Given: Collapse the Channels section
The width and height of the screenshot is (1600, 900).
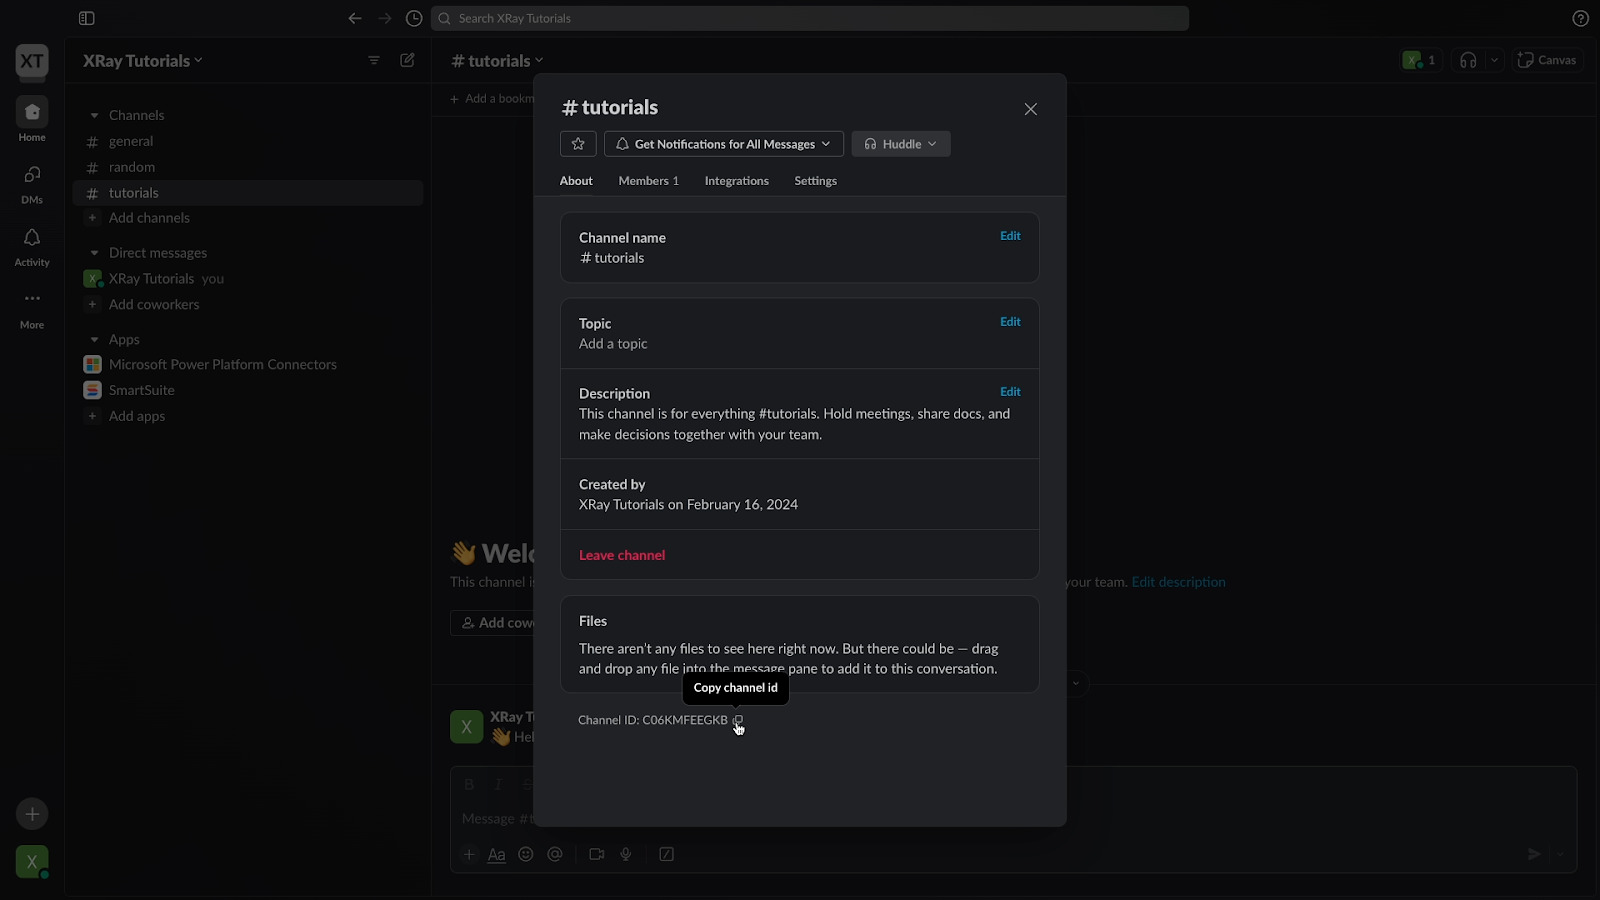Looking at the screenshot, I should pyautogui.click(x=94, y=115).
